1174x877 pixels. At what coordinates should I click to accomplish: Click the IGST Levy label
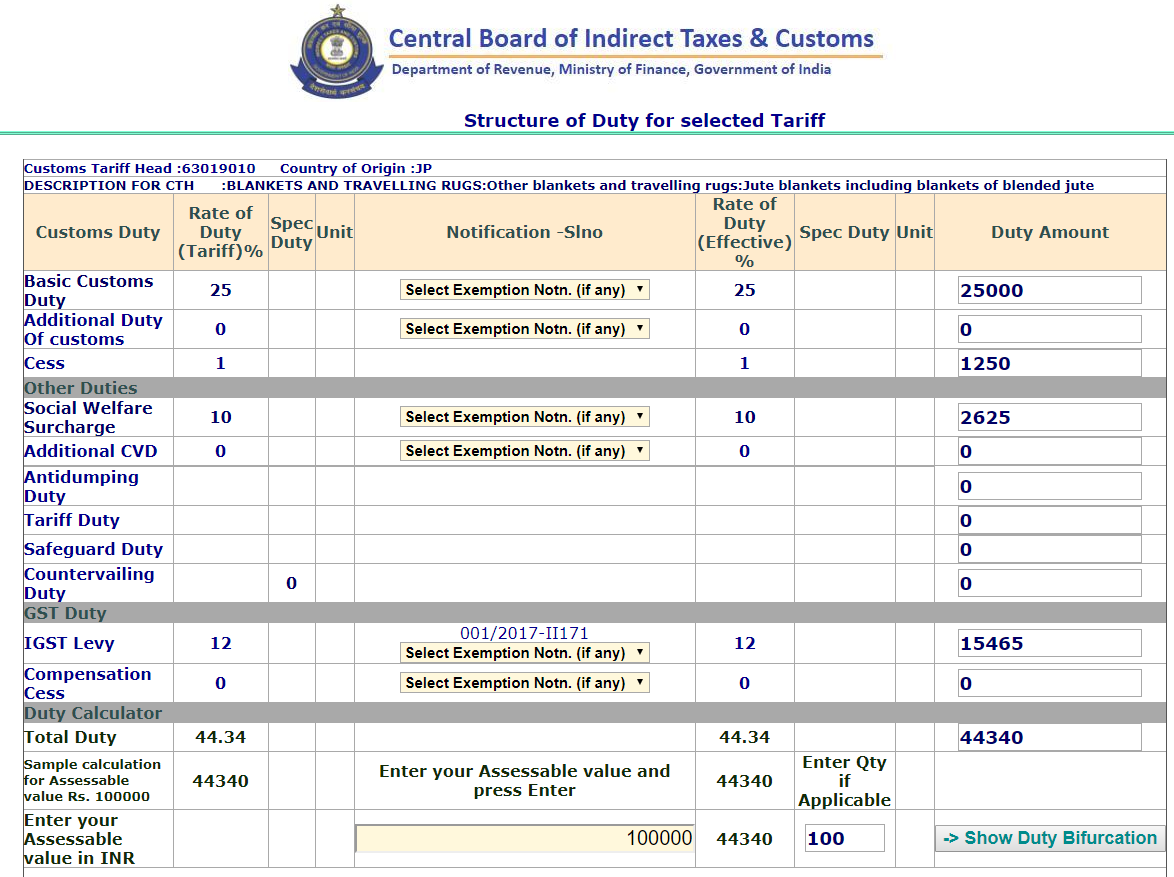pos(69,643)
